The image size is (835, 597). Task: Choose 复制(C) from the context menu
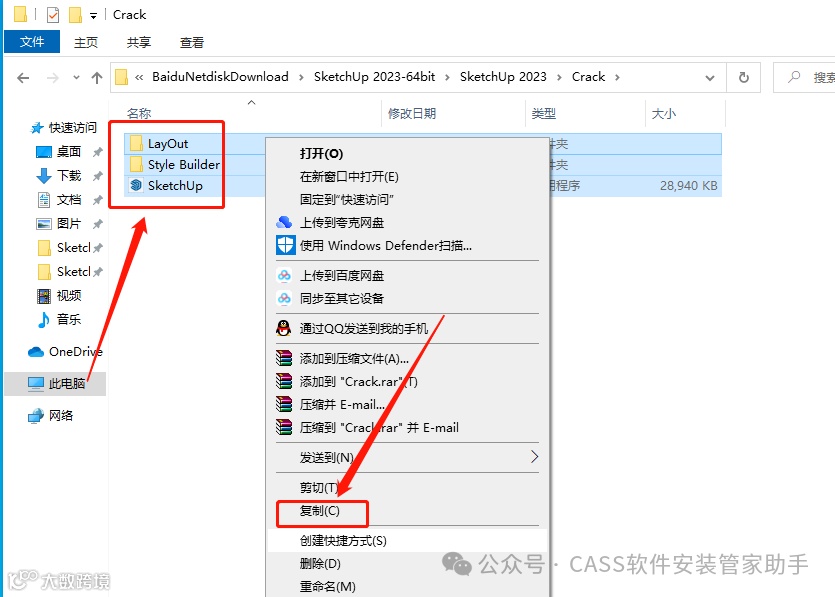coord(408,511)
